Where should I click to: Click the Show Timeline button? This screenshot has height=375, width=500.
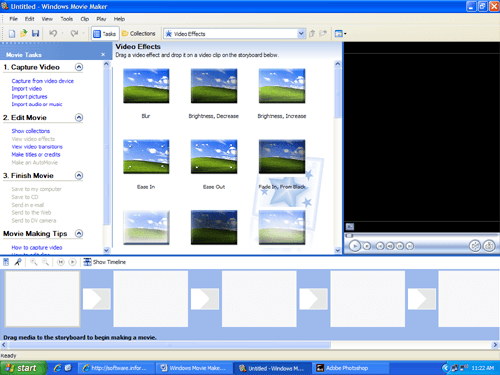coord(105,262)
